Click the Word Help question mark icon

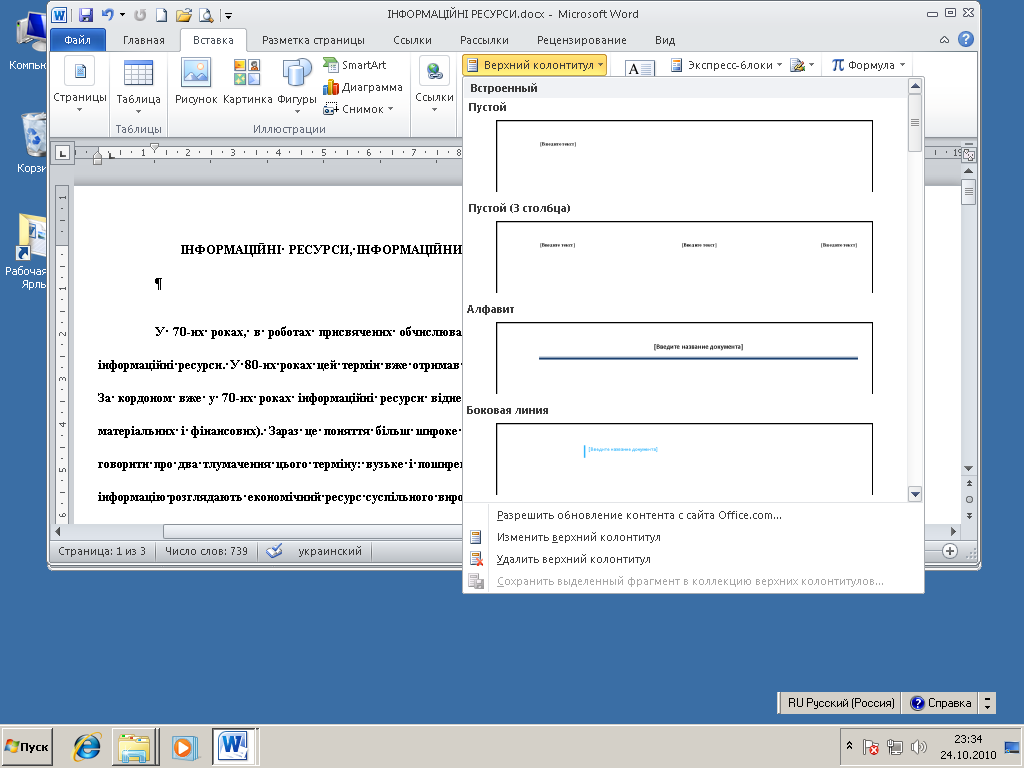(966, 39)
